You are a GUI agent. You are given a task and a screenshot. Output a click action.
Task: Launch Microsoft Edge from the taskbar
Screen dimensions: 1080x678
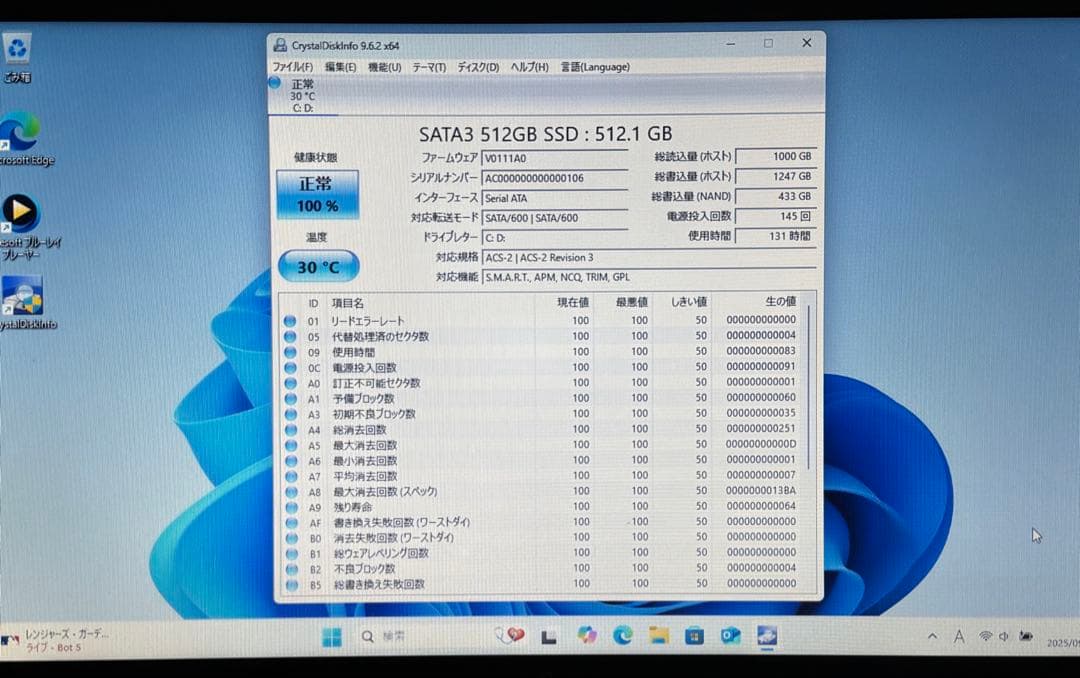pyautogui.click(x=623, y=635)
